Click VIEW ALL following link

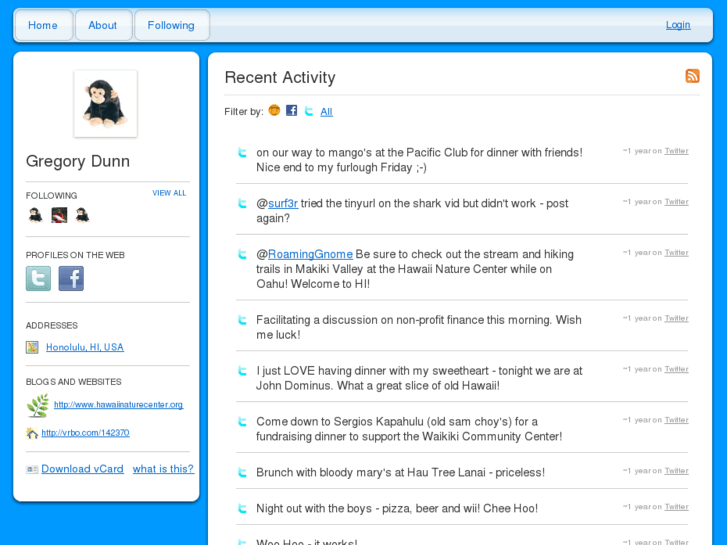pos(169,193)
